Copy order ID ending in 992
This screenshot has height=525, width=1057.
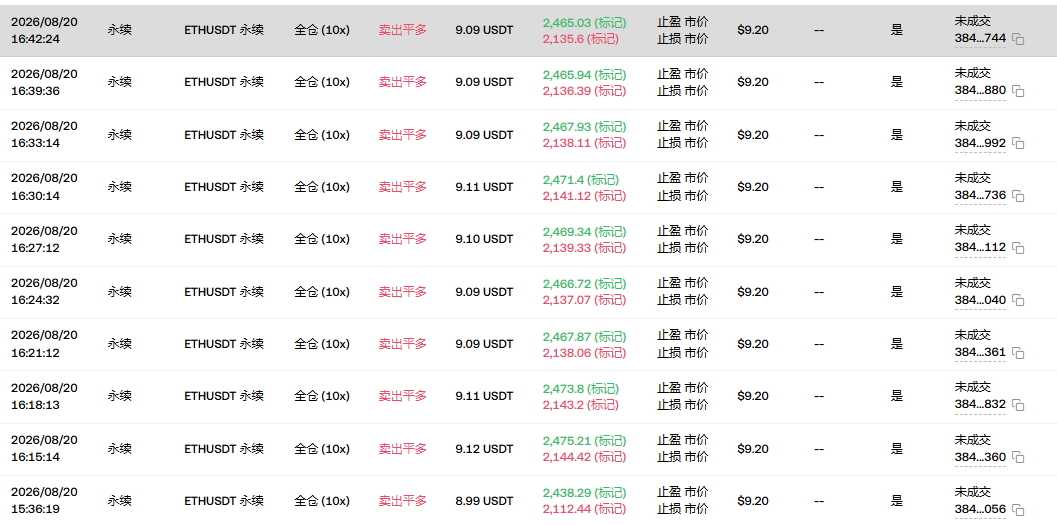[1019, 144]
